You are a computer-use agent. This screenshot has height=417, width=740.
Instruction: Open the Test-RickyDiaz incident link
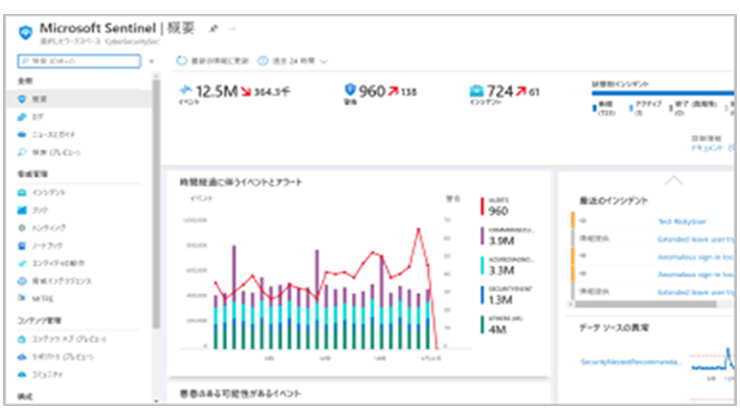(x=682, y=221)
